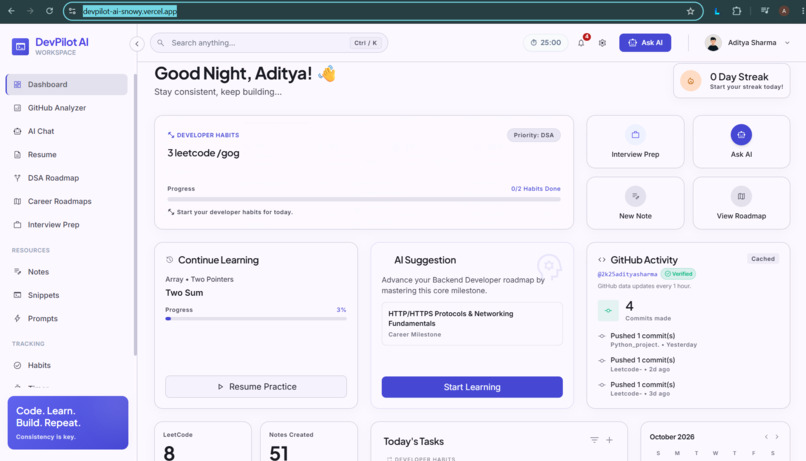Click the Prompts lightning icon
Viewport: 806px width, 461px height.
pos(17,319)
